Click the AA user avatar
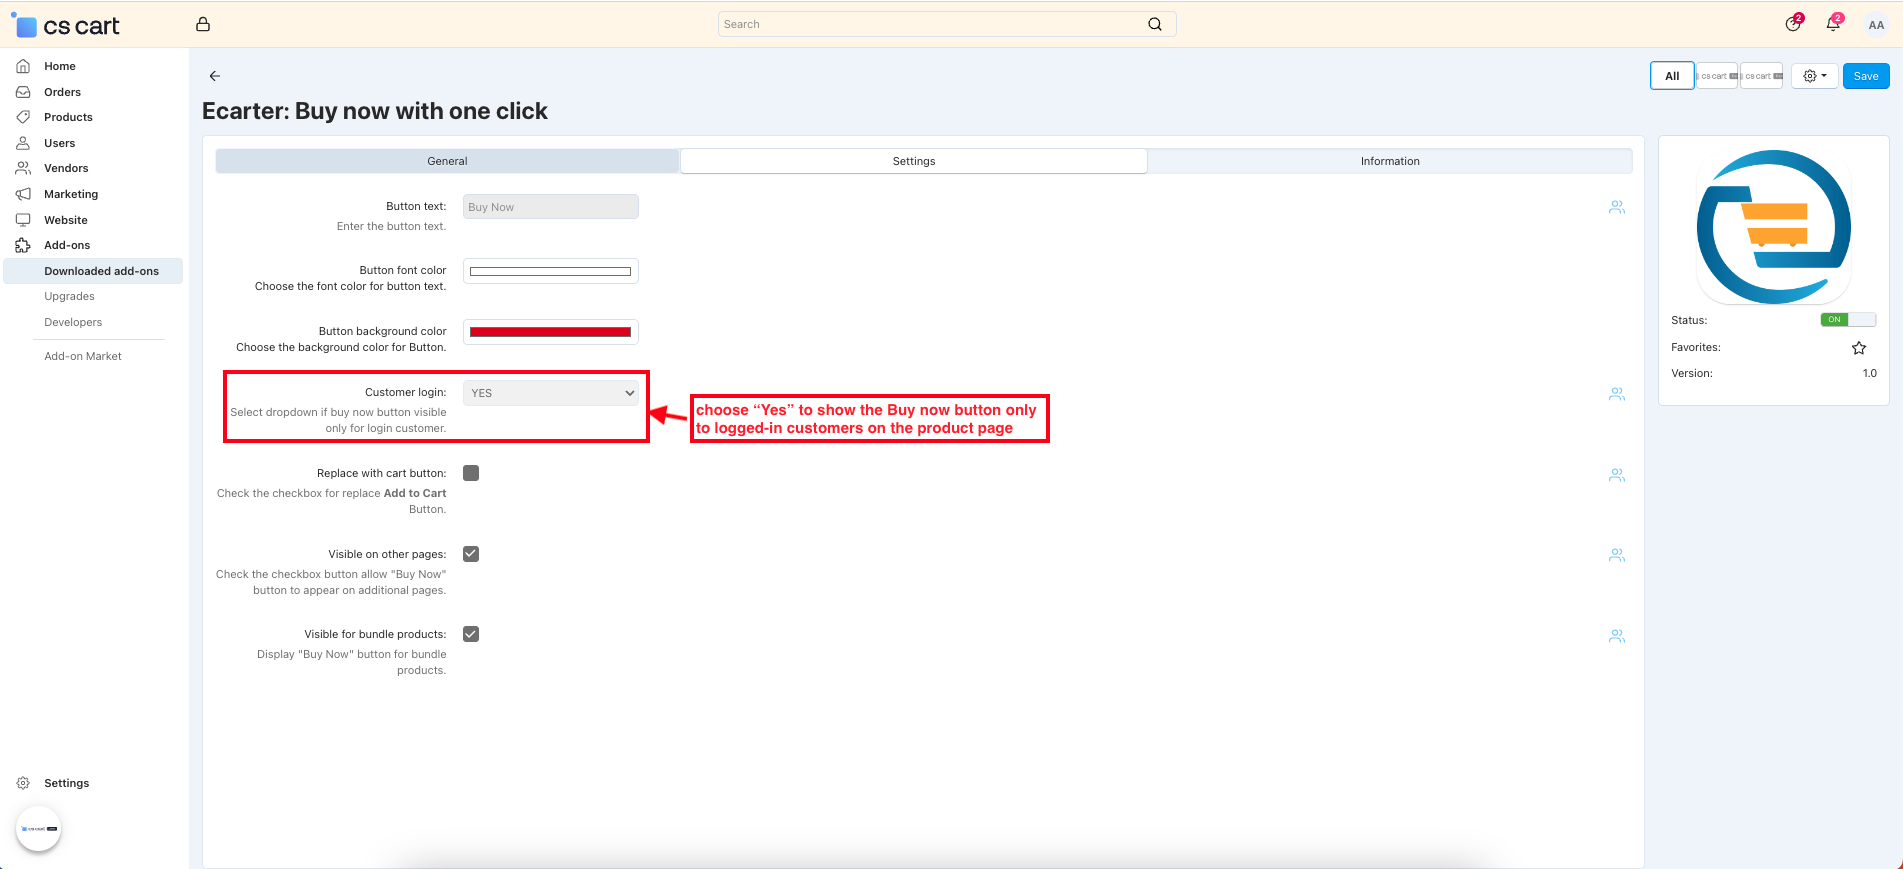Screen dimensions: 1903x869 click(1876, 25)
